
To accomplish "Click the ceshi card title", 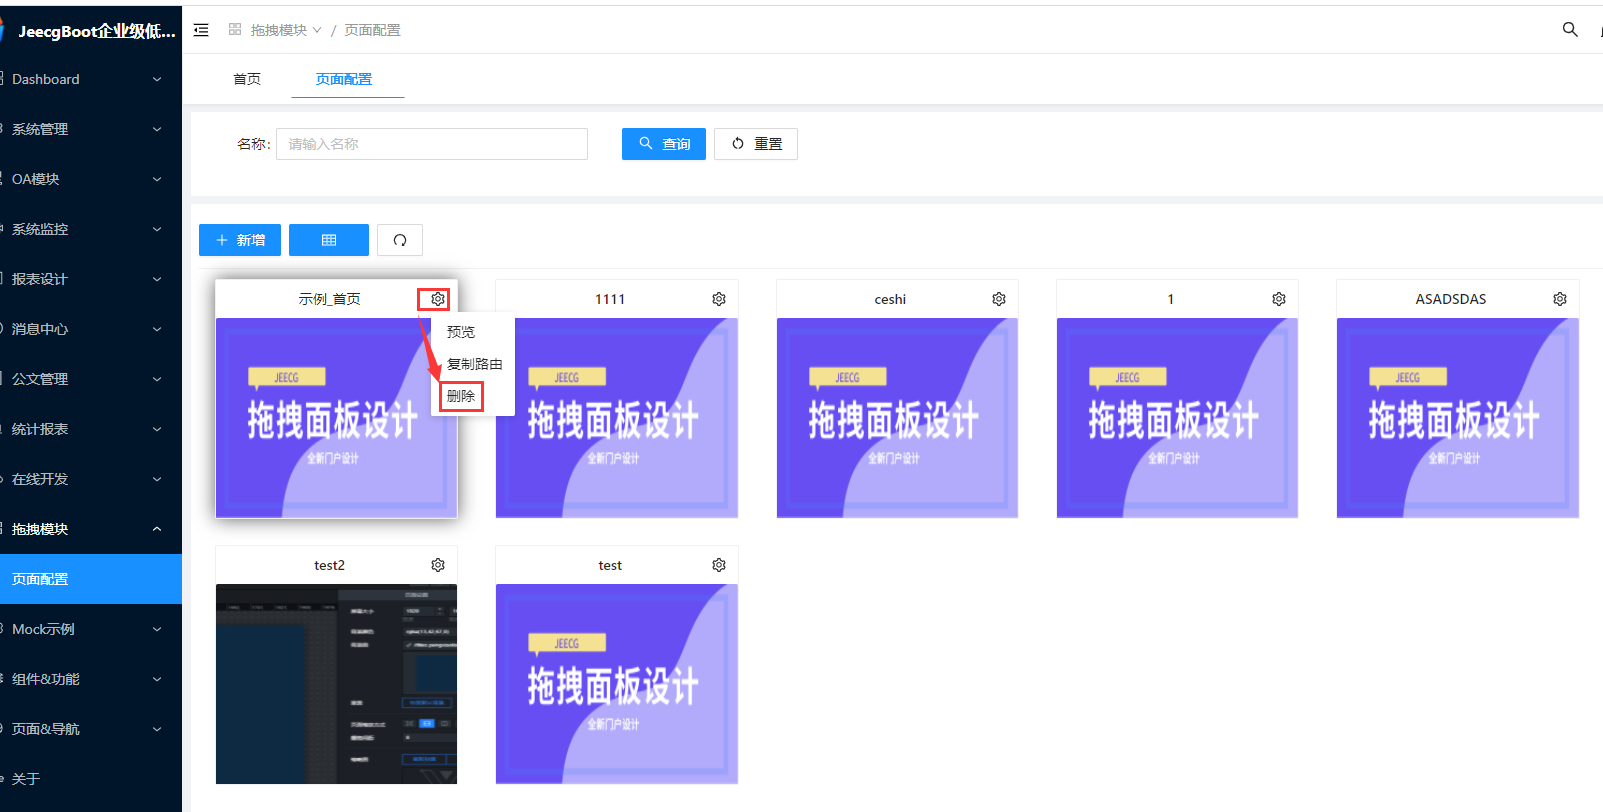I will [x=890, y=299].
